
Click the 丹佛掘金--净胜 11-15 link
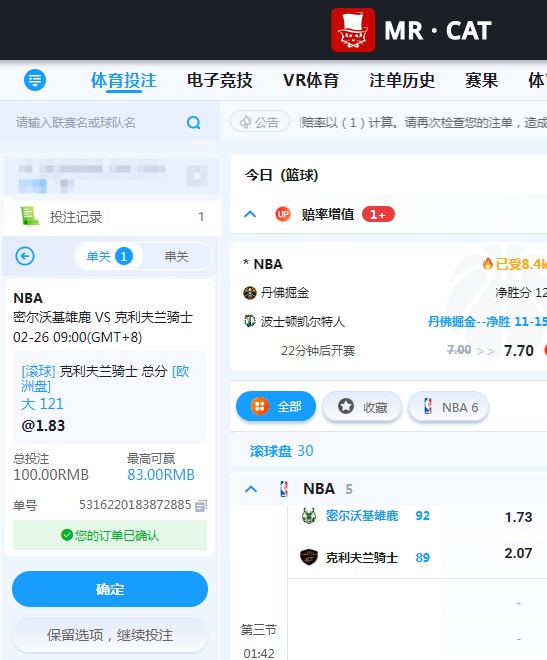pos(487,322)
